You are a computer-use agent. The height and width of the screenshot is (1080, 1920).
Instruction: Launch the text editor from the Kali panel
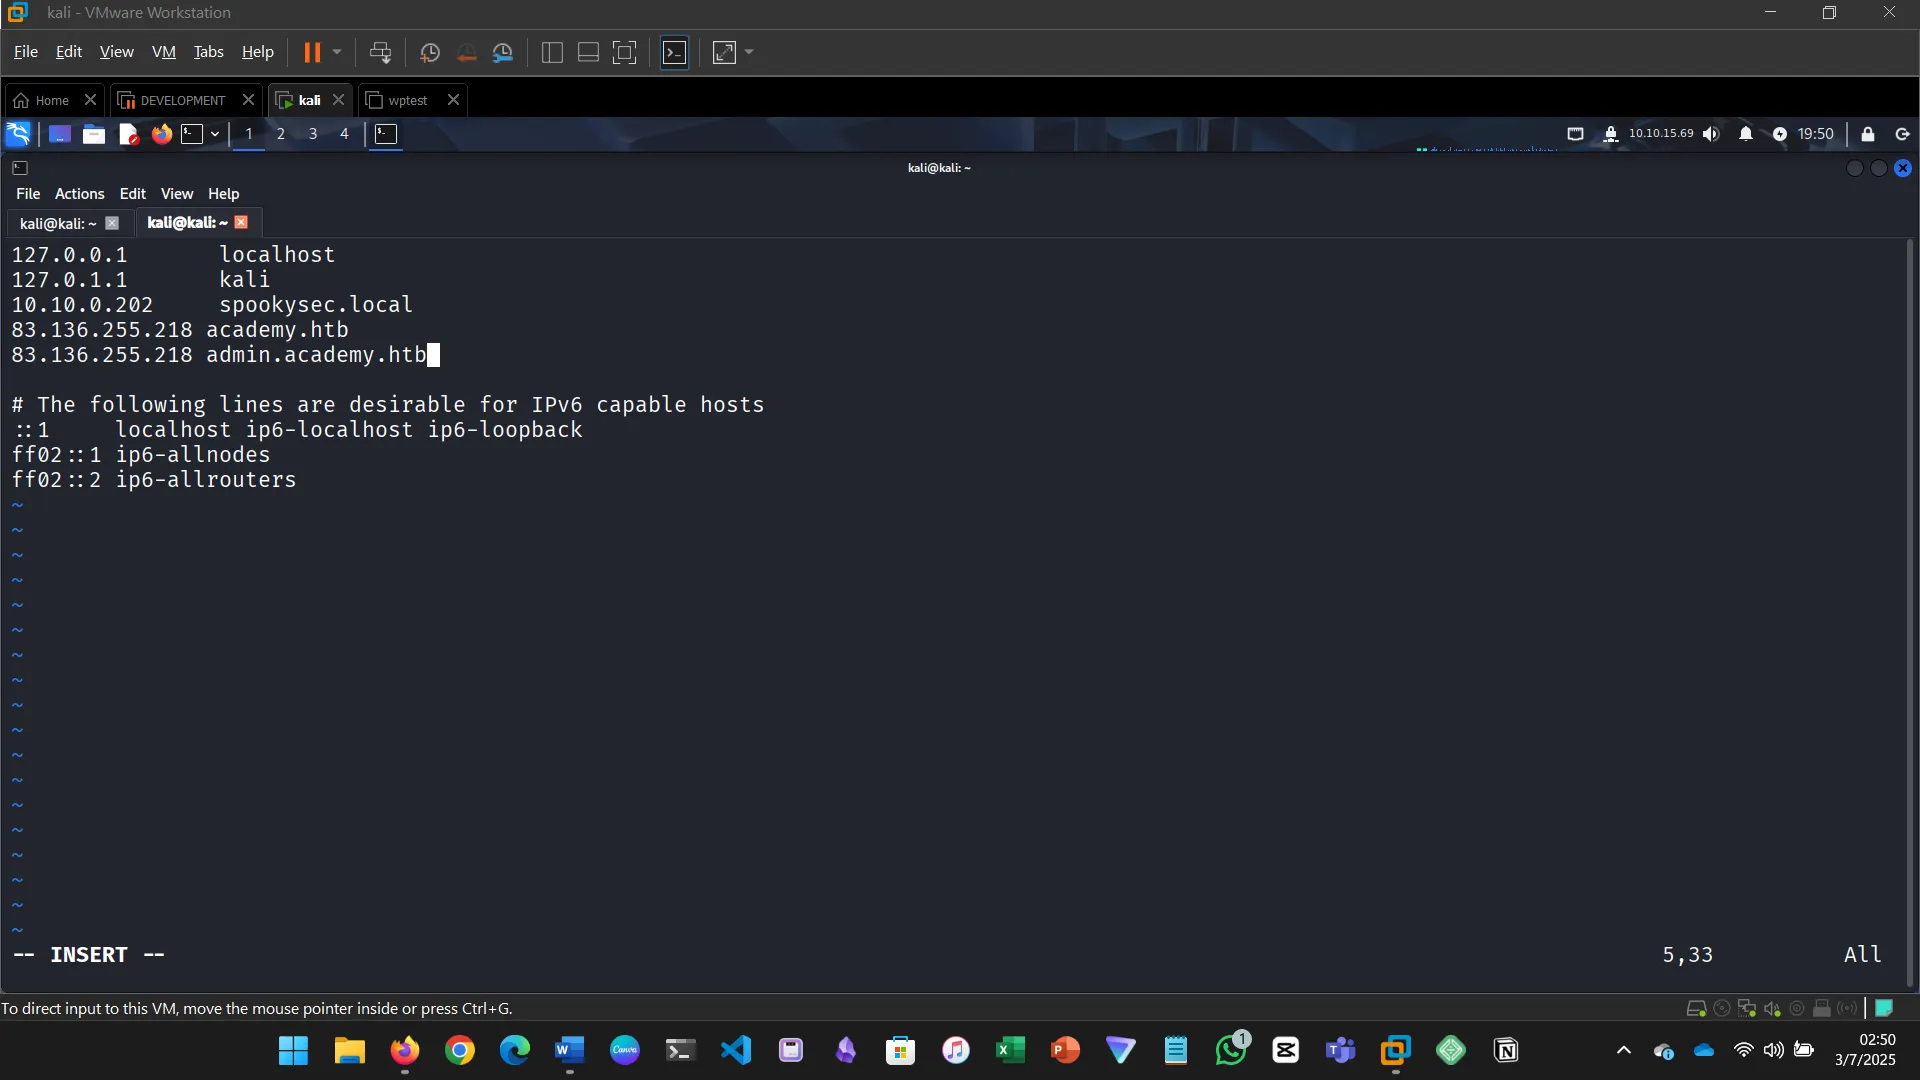click(127, 134)
